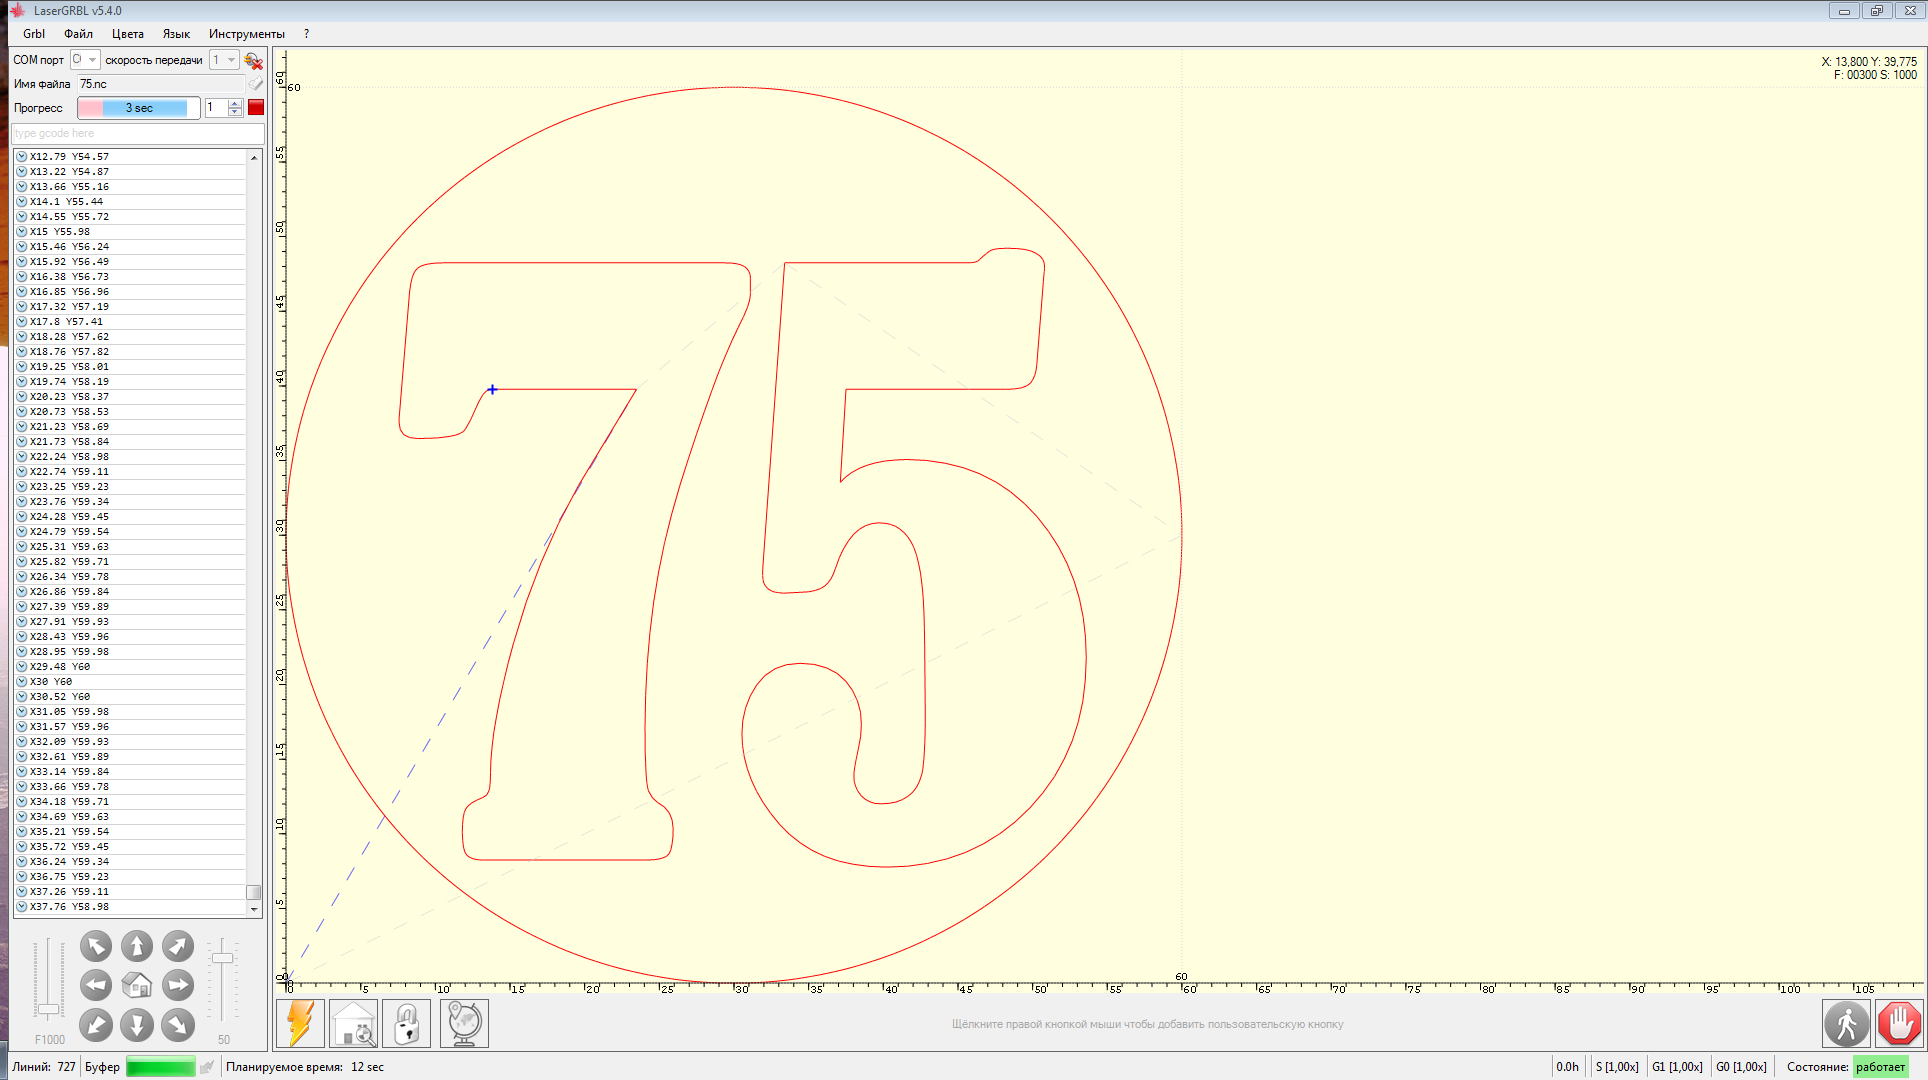1928x1080 pixels.
Task: Click the globe set-zero position button
Action: 463,1024
